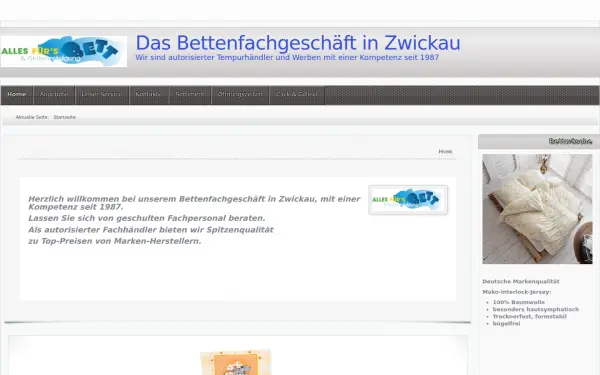600x375 pixels.
Task: Open the Bettwäsche bedding photo
Action: point(537,209)
